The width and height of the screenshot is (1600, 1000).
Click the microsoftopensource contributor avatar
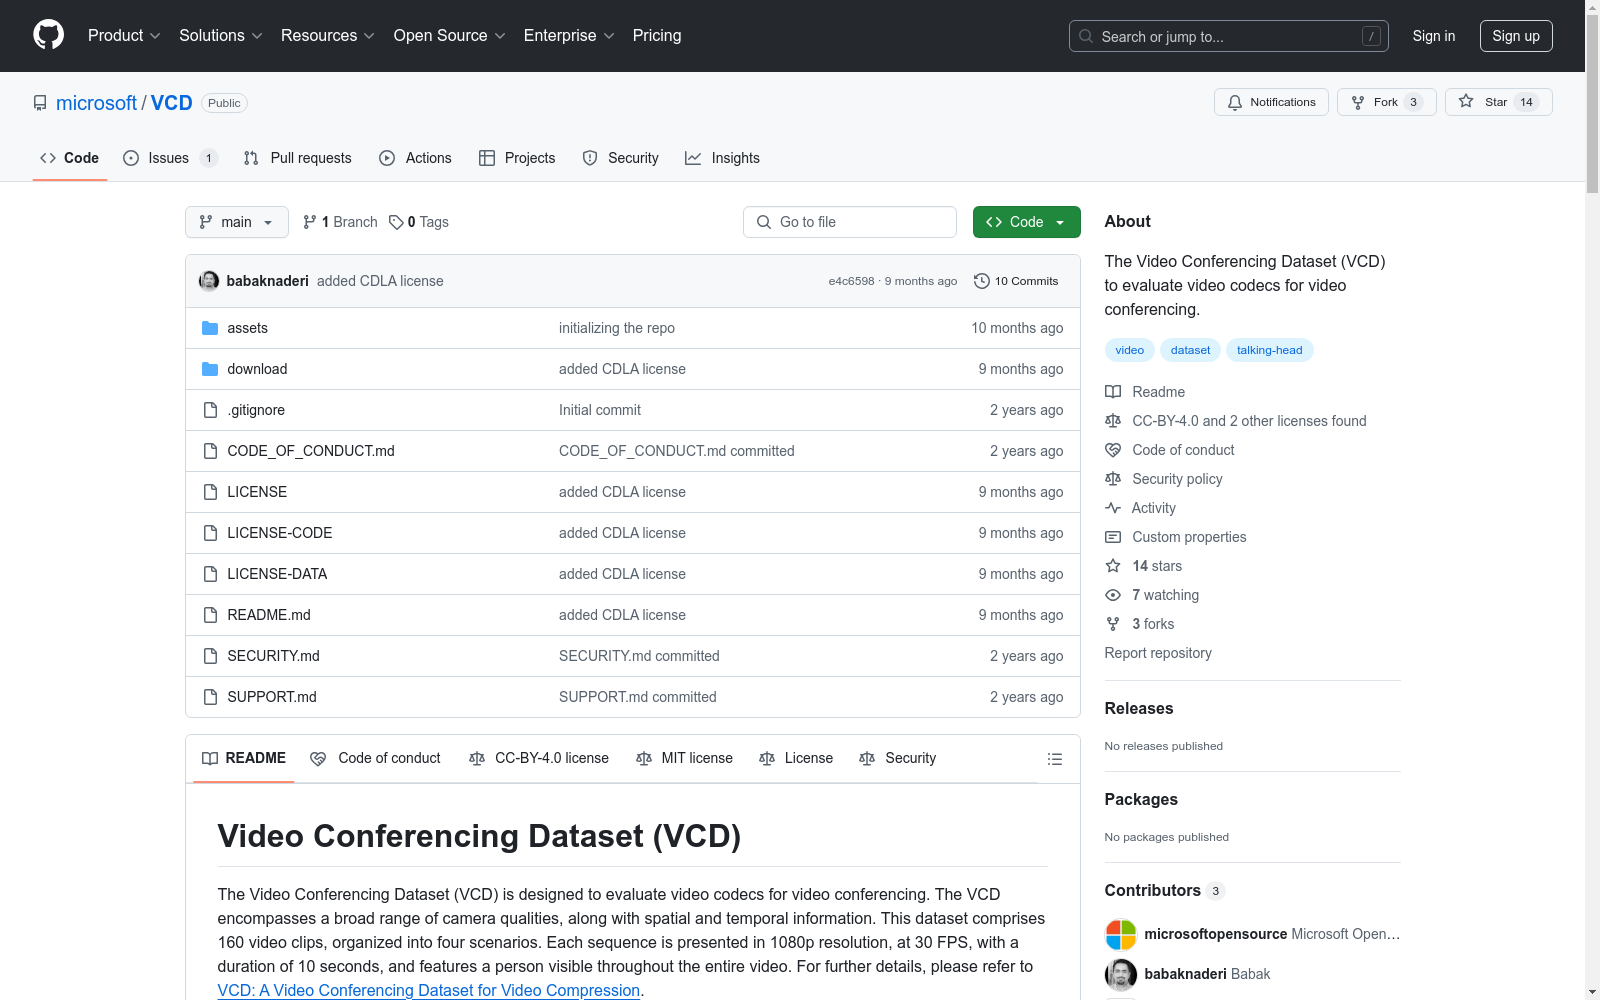(1121, 934)
